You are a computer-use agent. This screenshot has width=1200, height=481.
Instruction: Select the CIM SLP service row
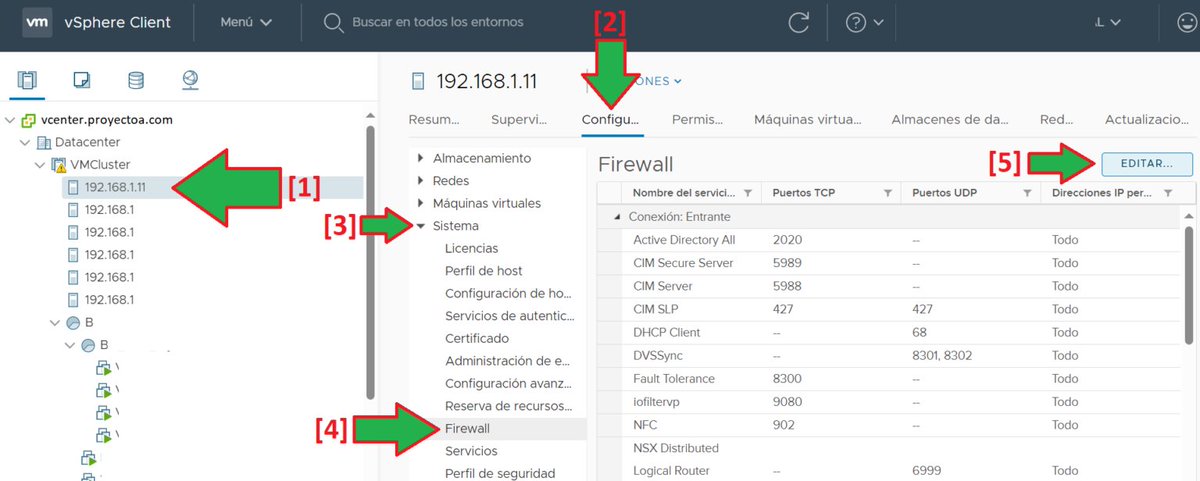[x=889, y=309]
